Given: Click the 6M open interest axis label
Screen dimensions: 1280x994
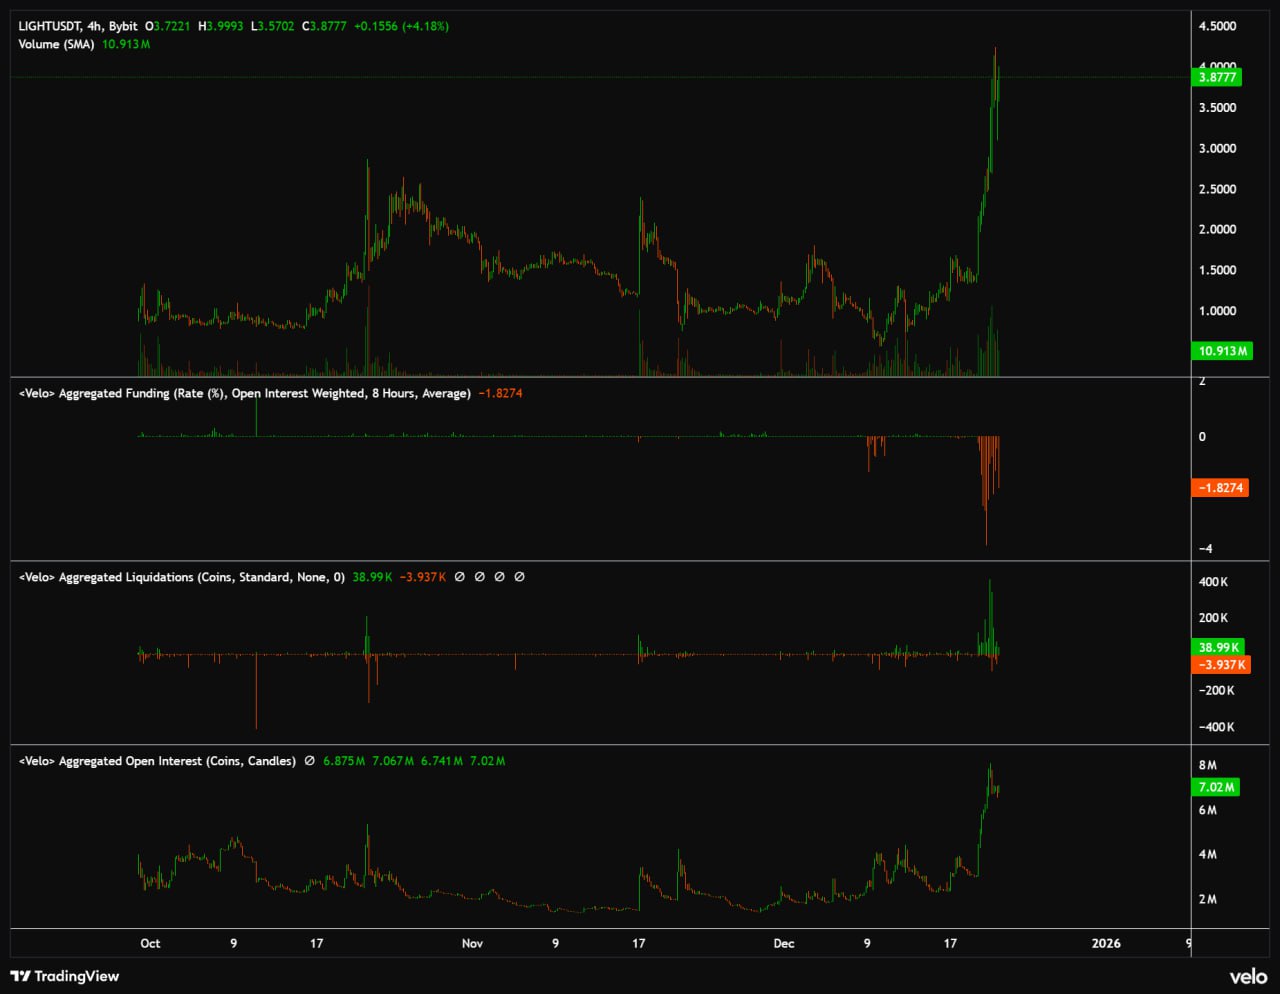Looking at the screenshot, I should tap(1208, 811).
